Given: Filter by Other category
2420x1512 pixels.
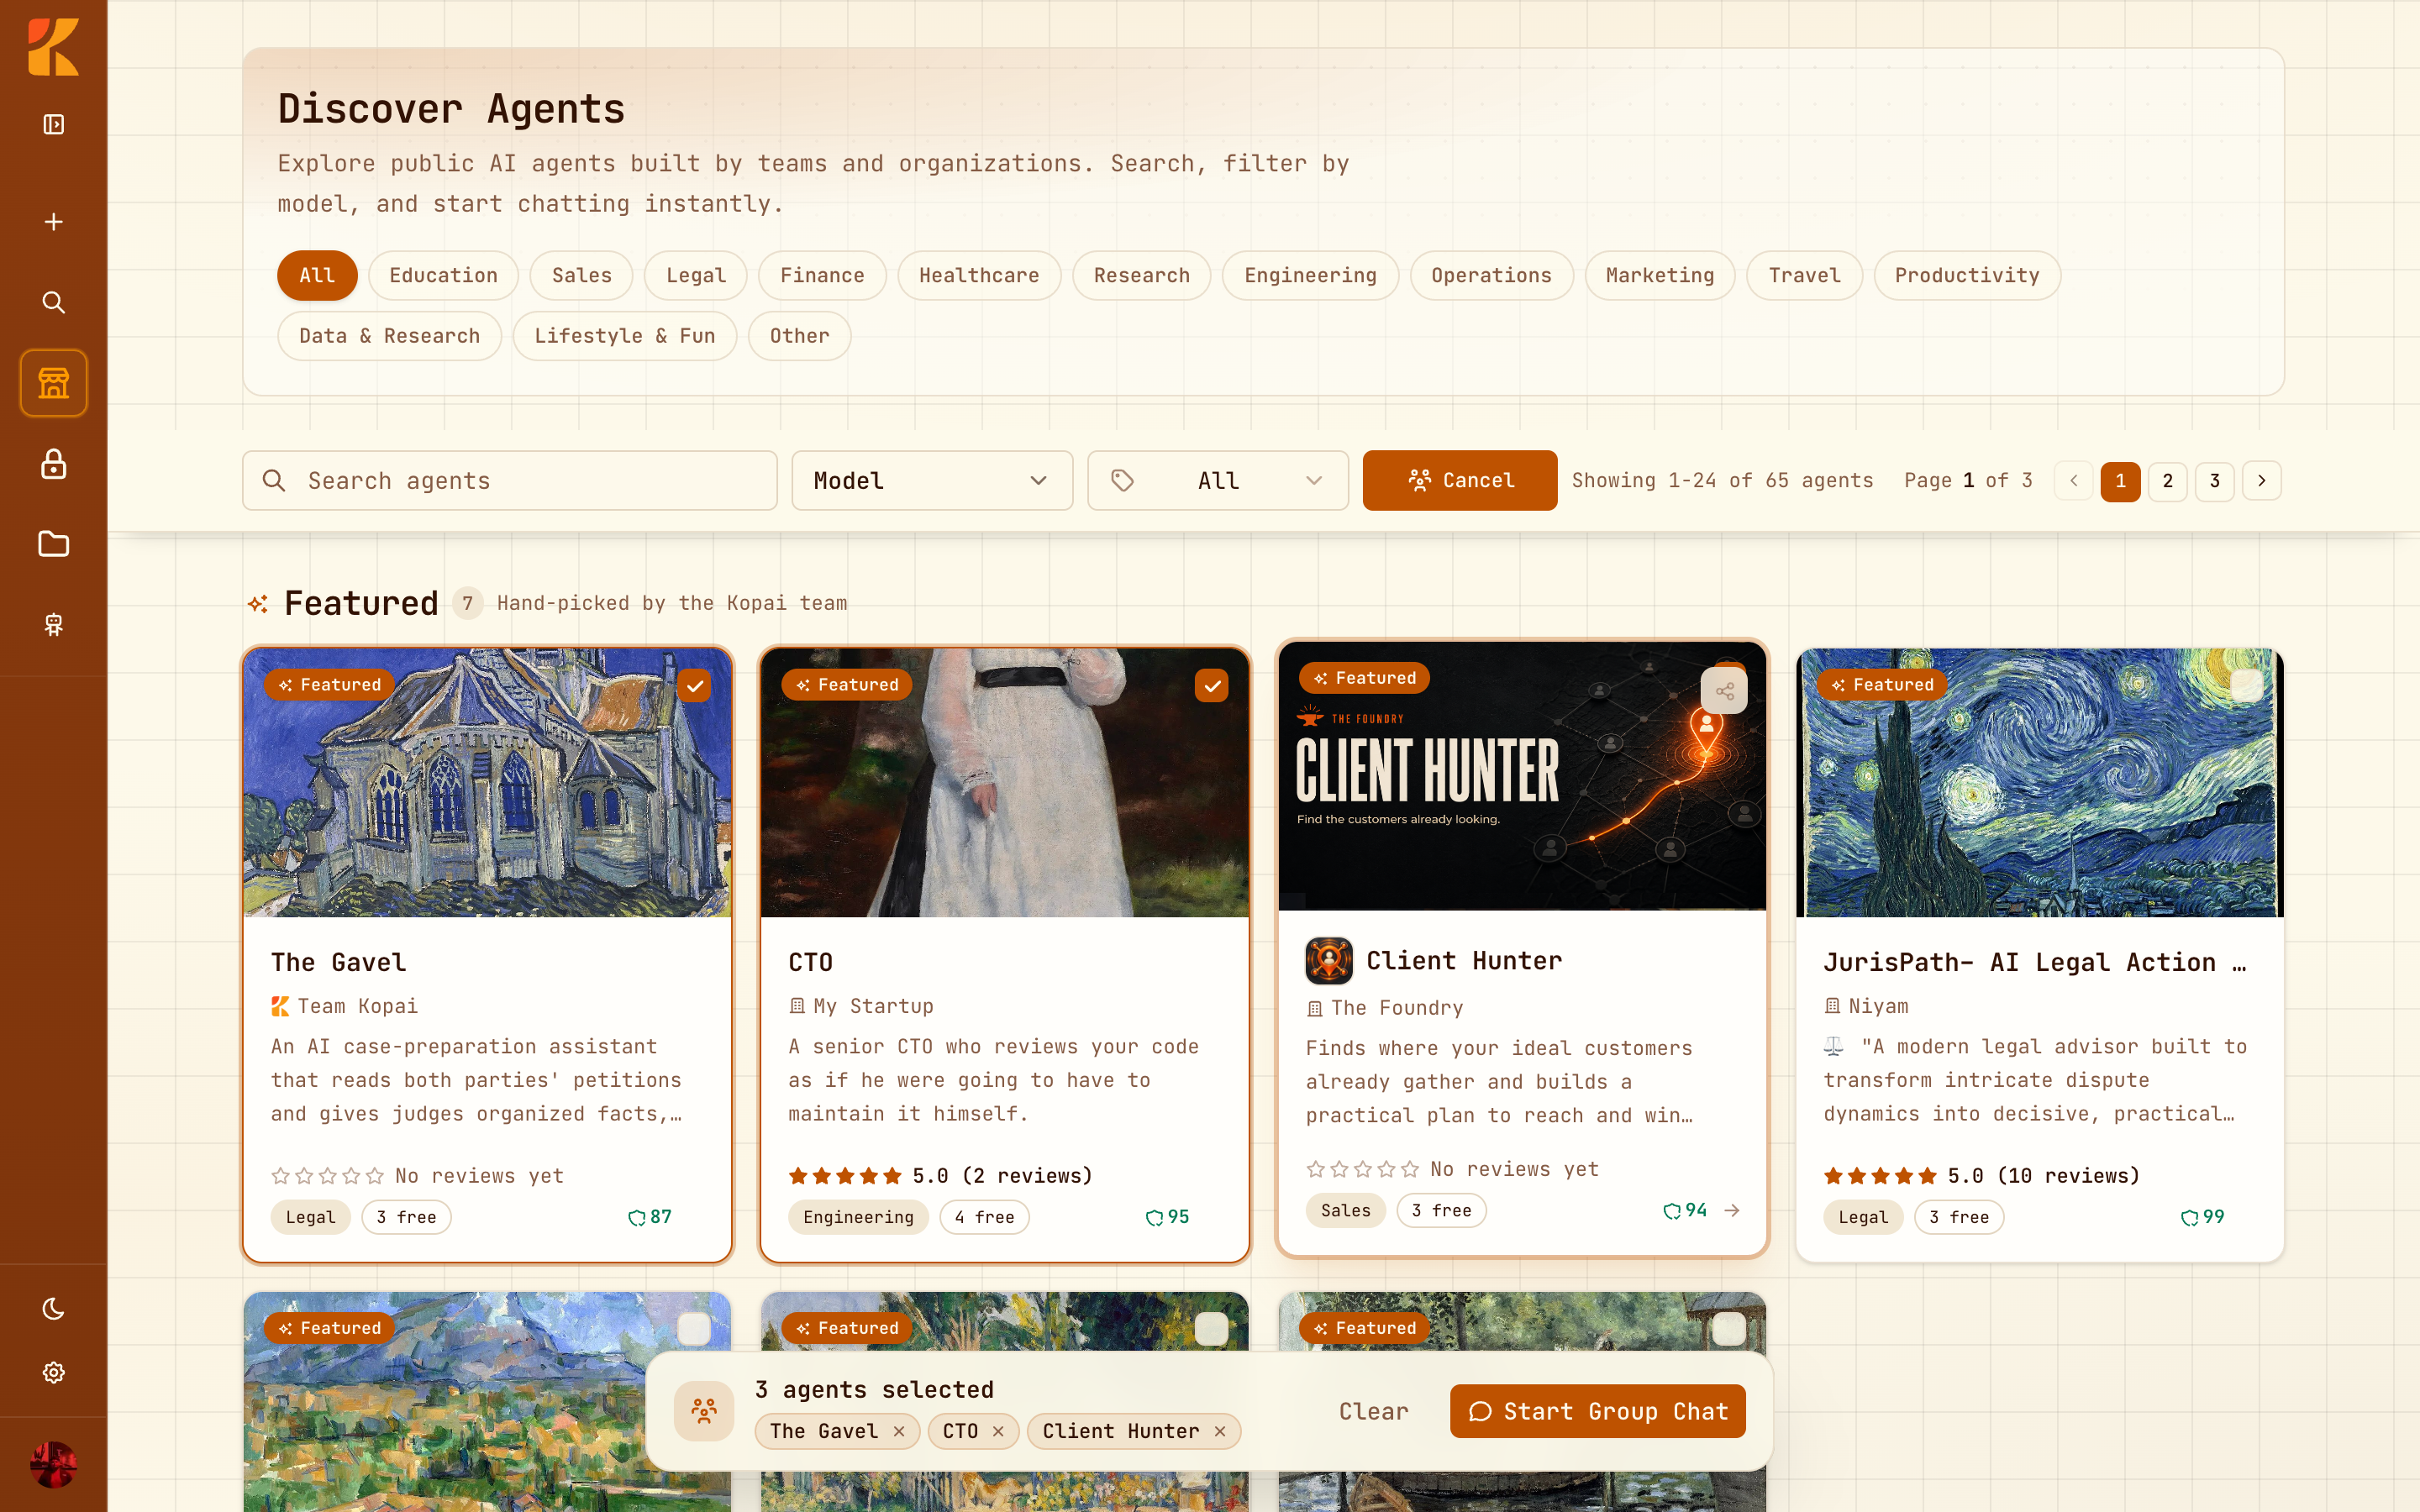Looking at the screenshot, I should [x=799, y=336].
